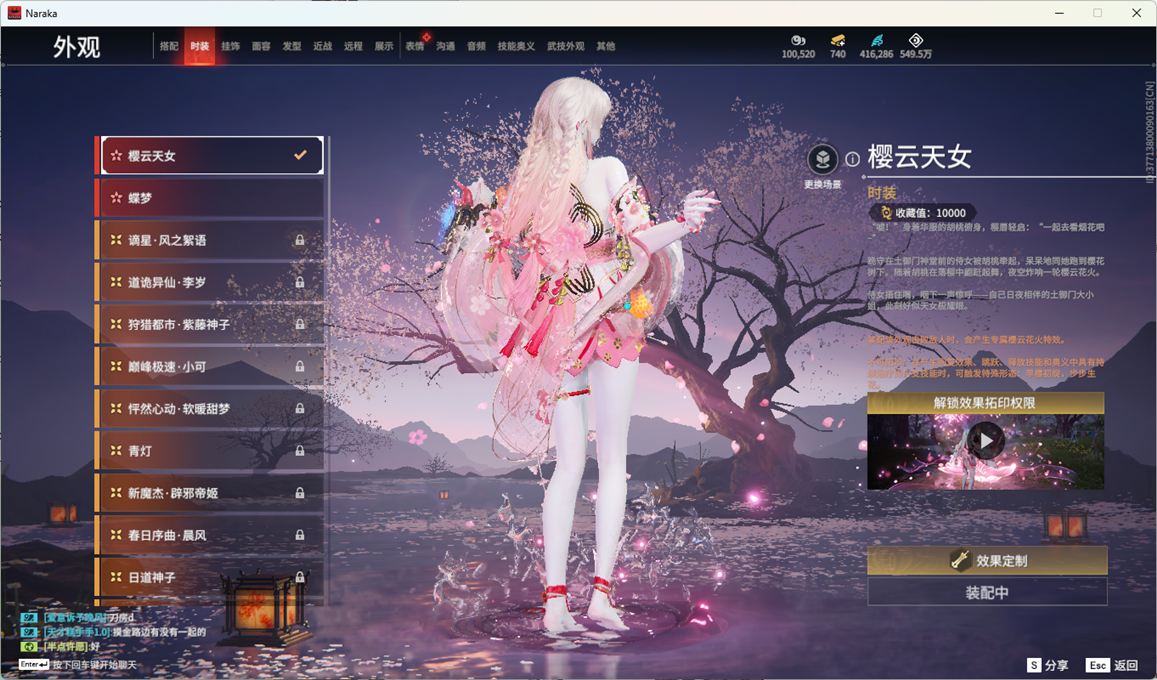This screenshot has width=1157, height=680.
Task: Click the 更换场景 scene change icon
Action: pyautogui.click(x=822, y=160)
